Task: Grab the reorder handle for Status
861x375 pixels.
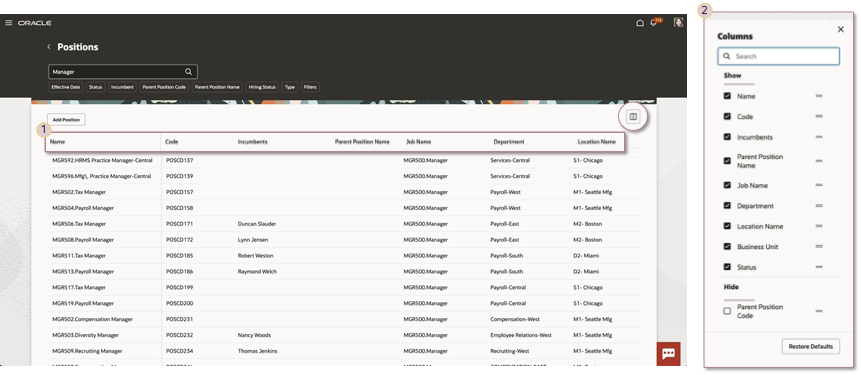Action: (x=819, y=267)
